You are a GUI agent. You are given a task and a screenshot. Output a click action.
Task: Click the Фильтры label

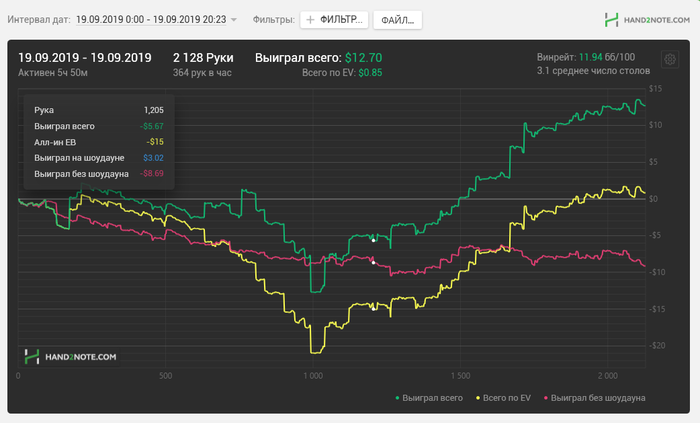coord(274,20)
